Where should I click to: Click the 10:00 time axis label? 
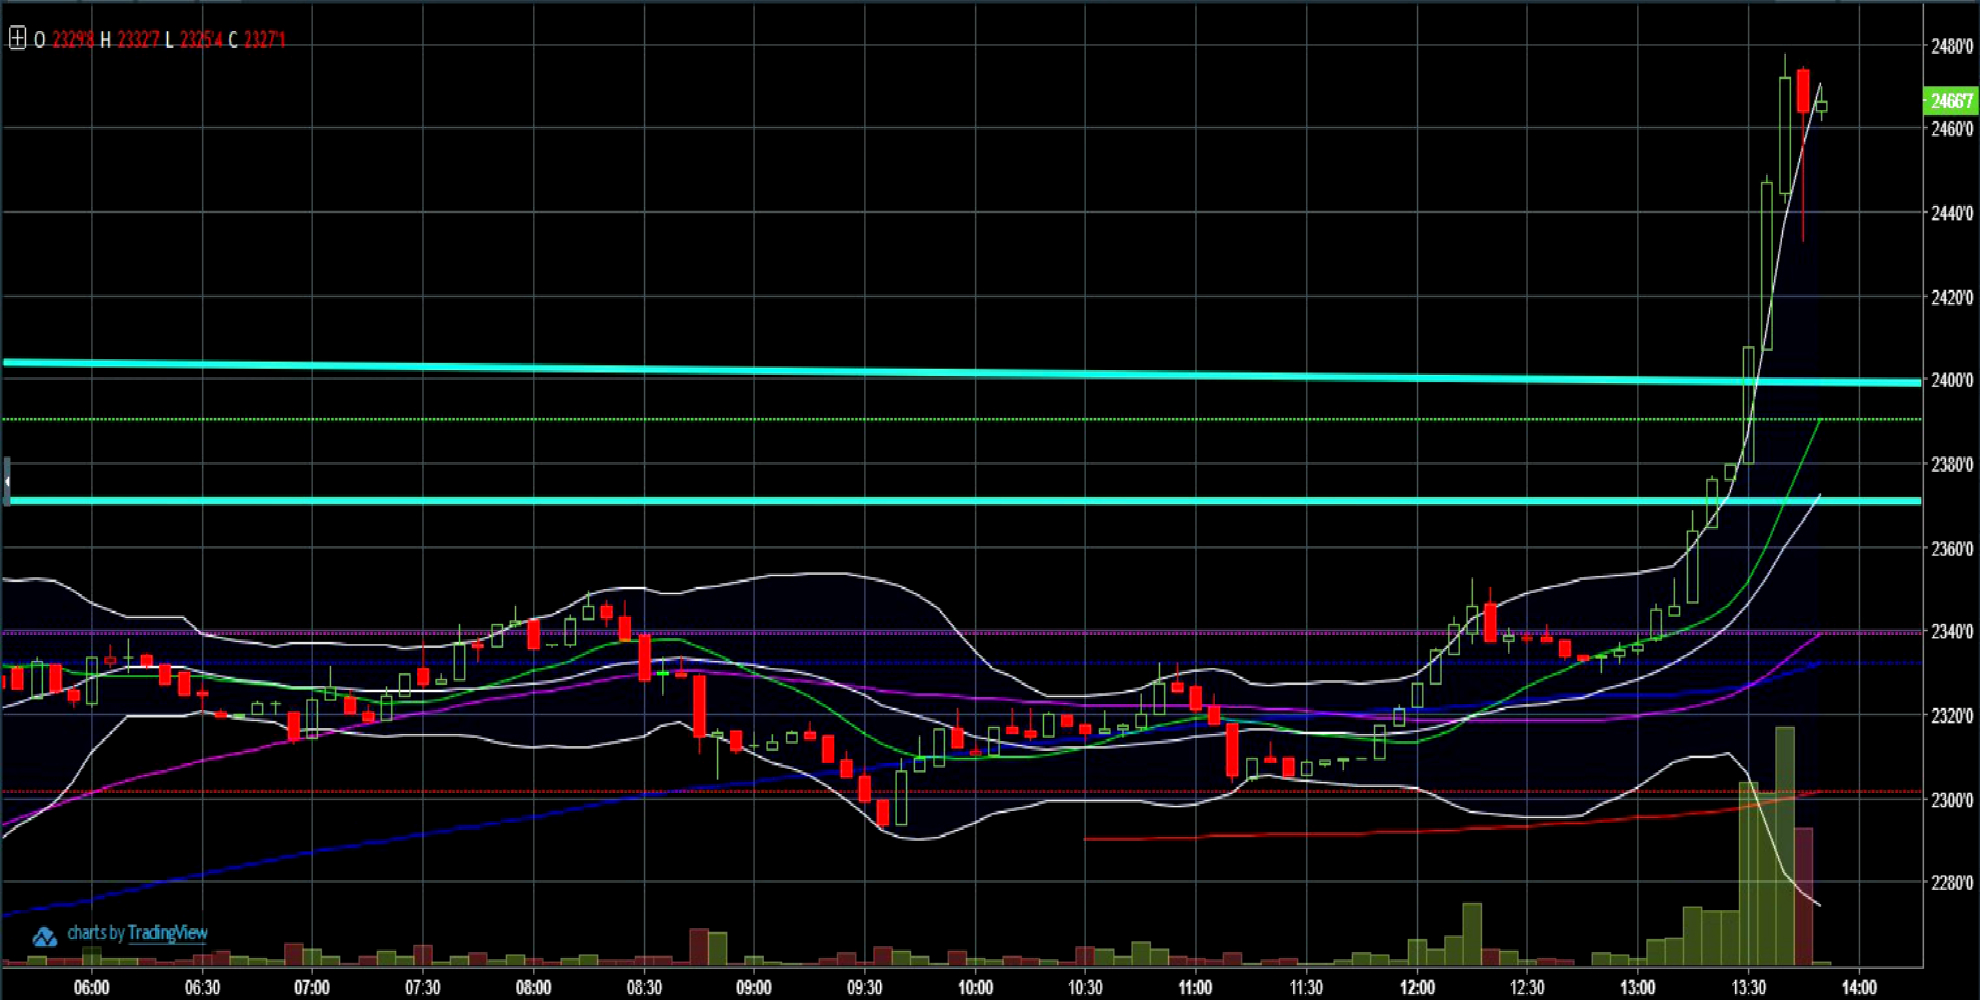pyautogui.click(x=975, y=988)
